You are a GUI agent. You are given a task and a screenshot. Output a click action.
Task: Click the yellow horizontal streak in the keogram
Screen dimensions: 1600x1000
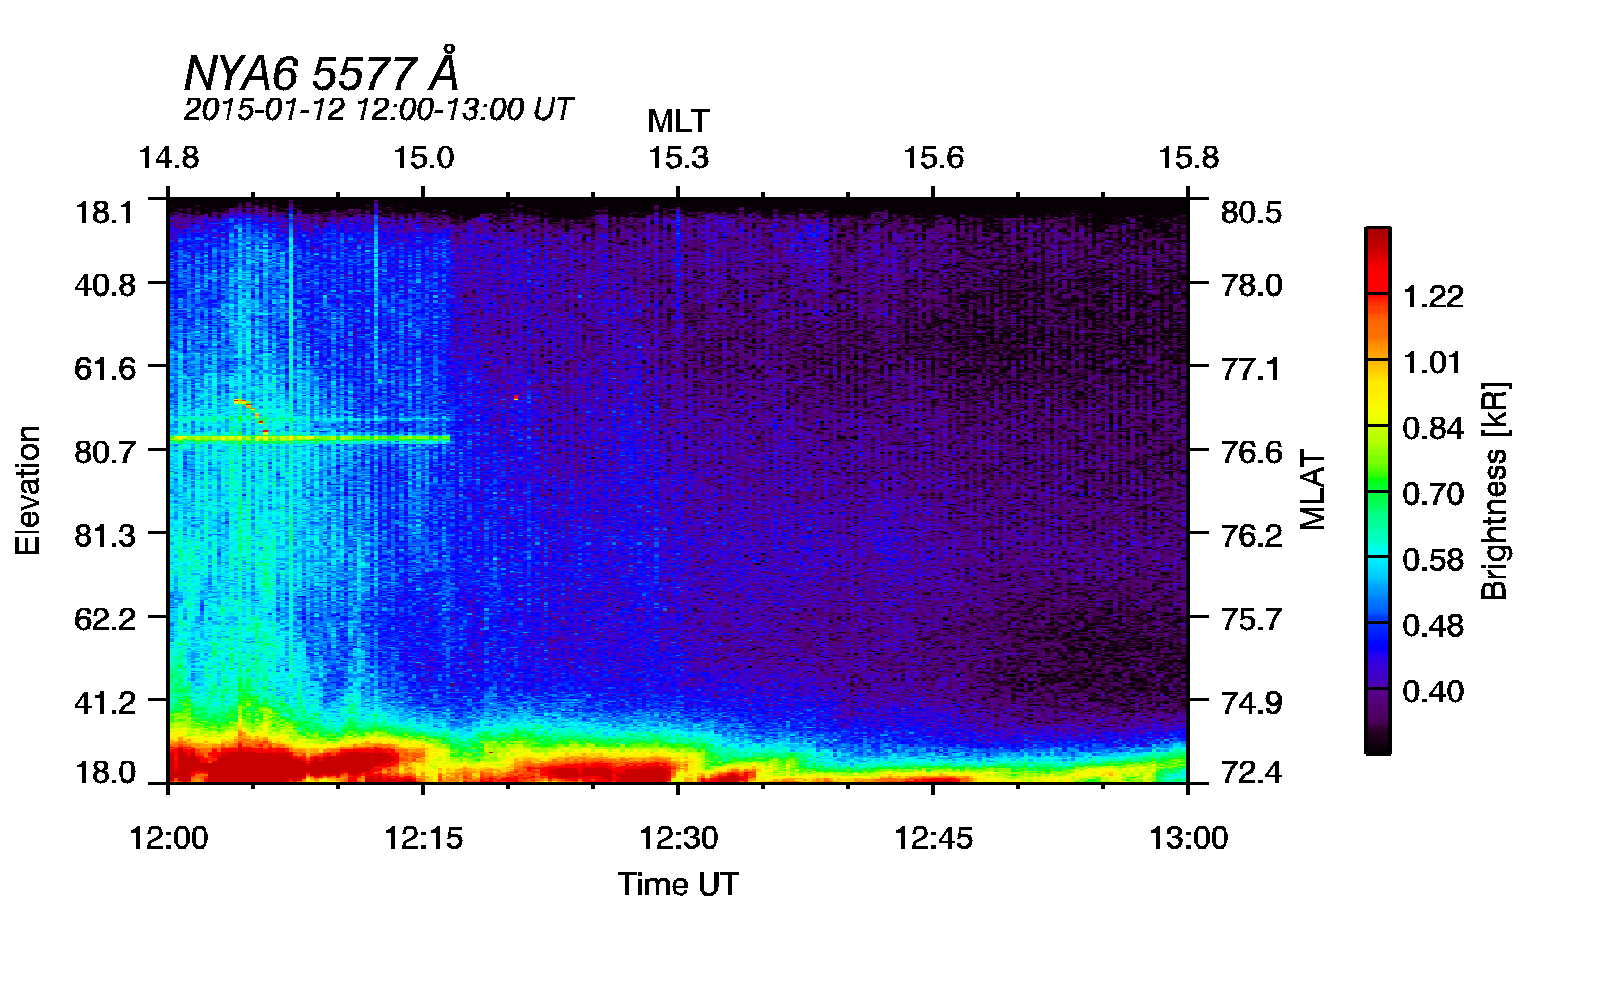pos(310,438)
